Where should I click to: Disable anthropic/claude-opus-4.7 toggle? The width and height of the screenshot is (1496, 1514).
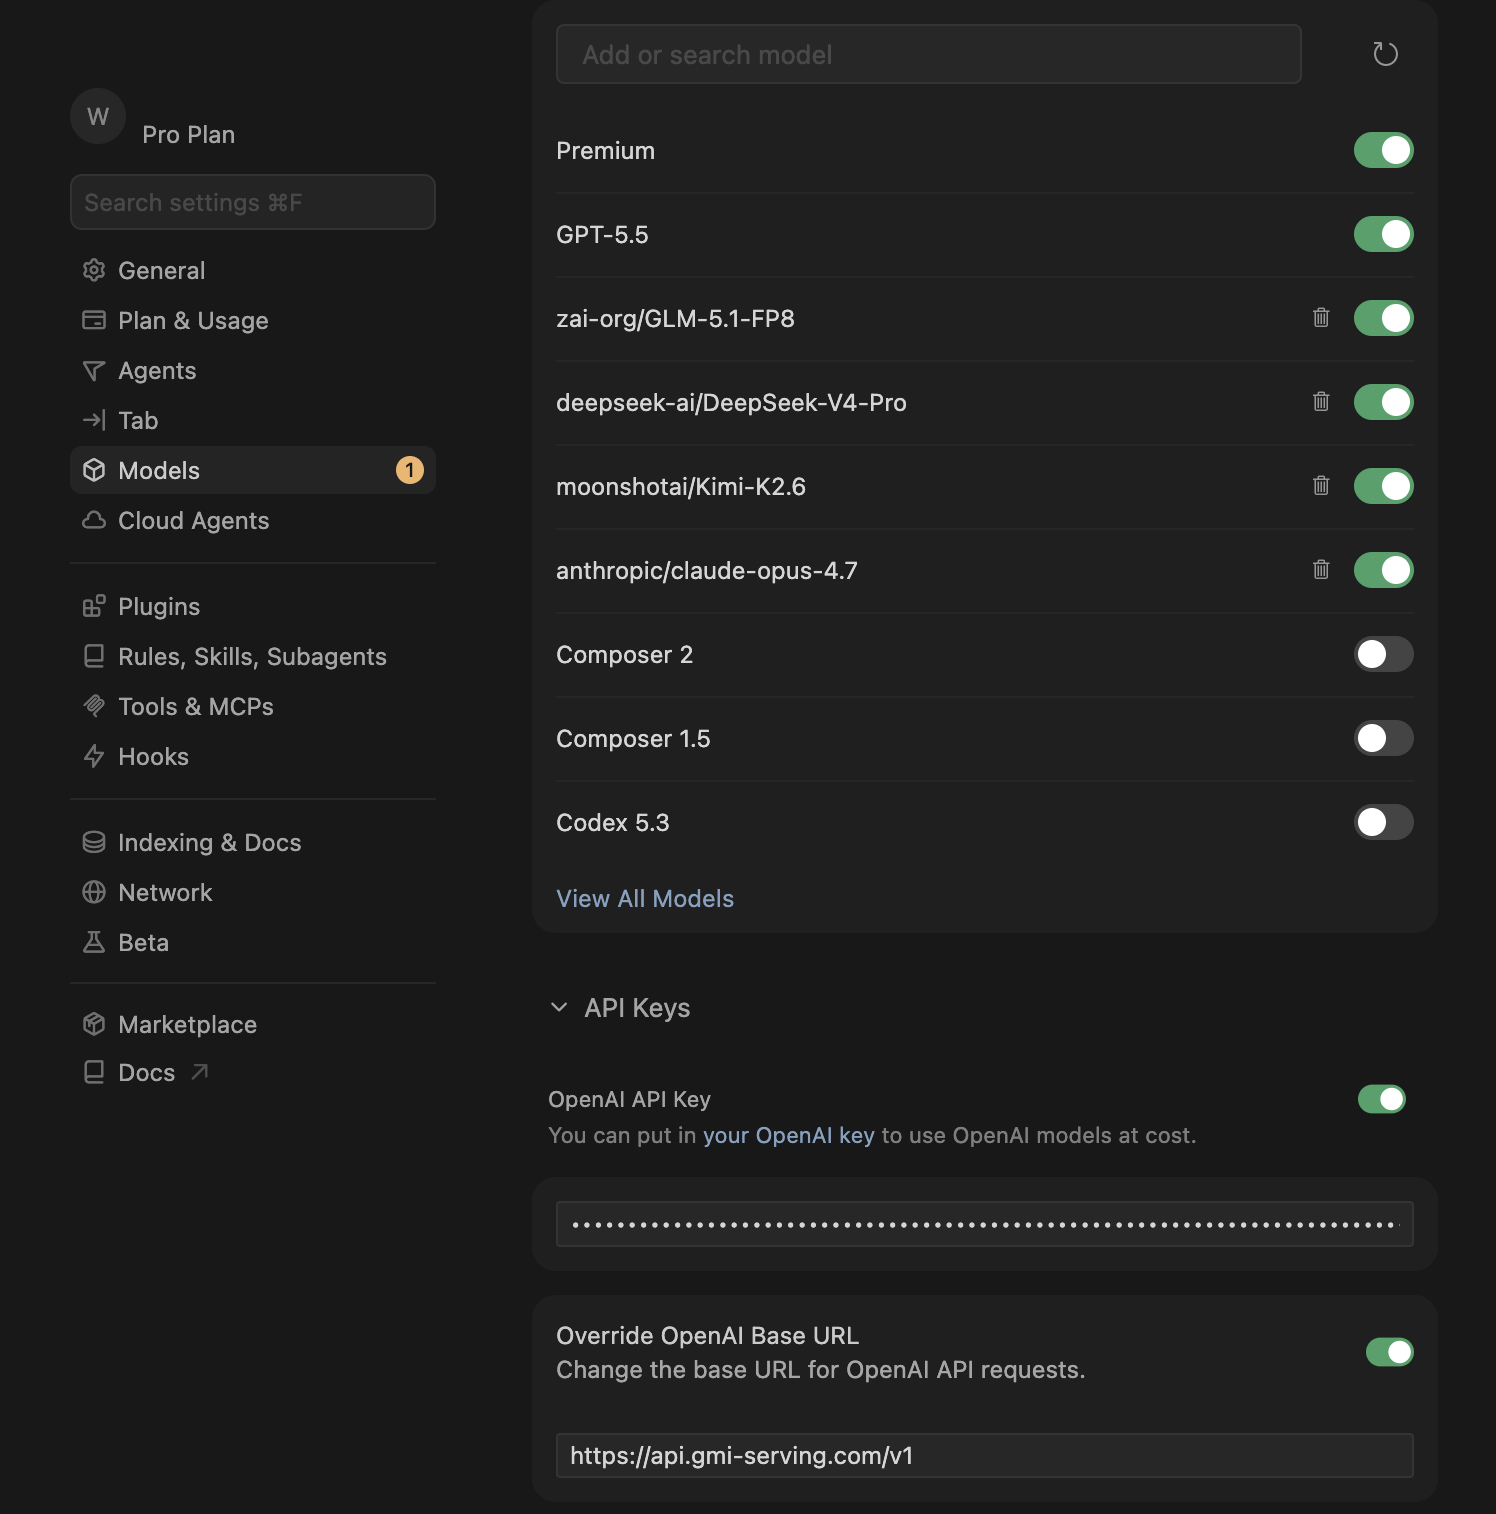pyautogui.click(x=1384, y=570)
